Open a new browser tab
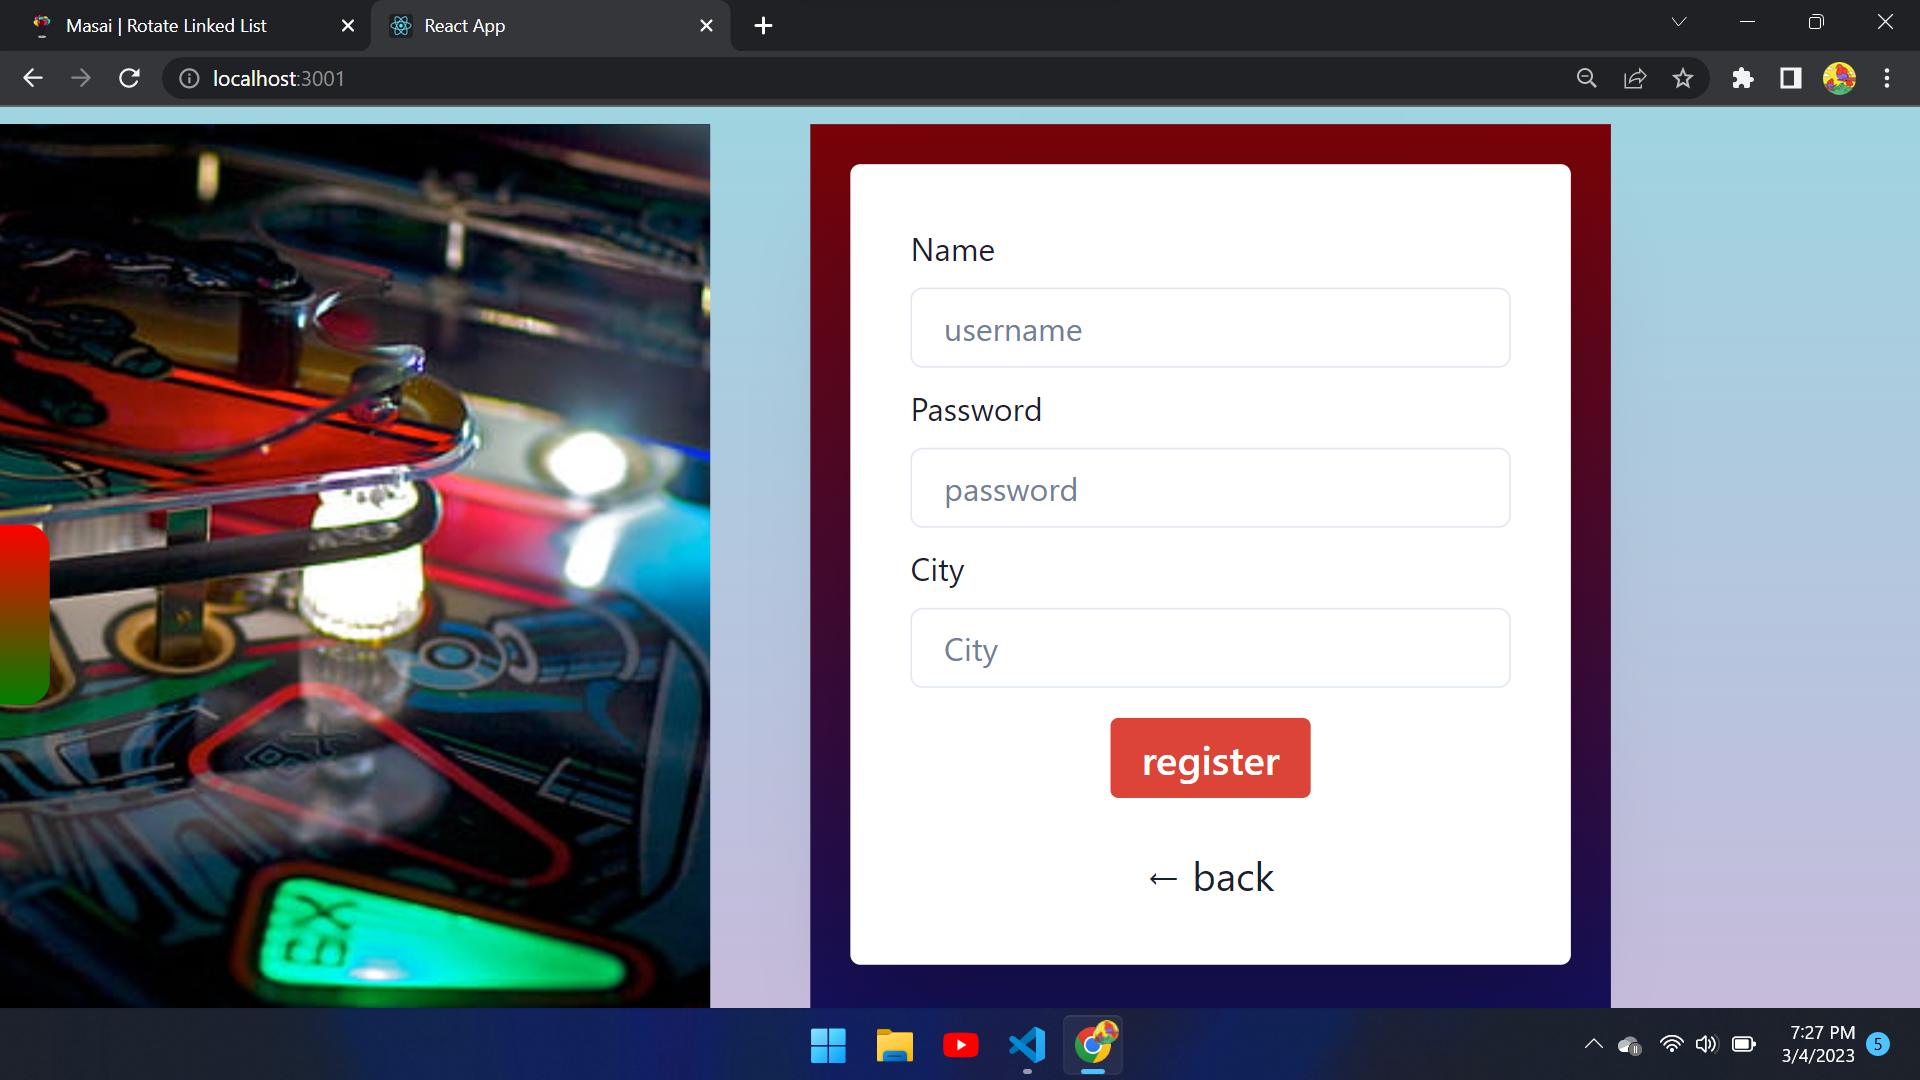 [763, 26]
